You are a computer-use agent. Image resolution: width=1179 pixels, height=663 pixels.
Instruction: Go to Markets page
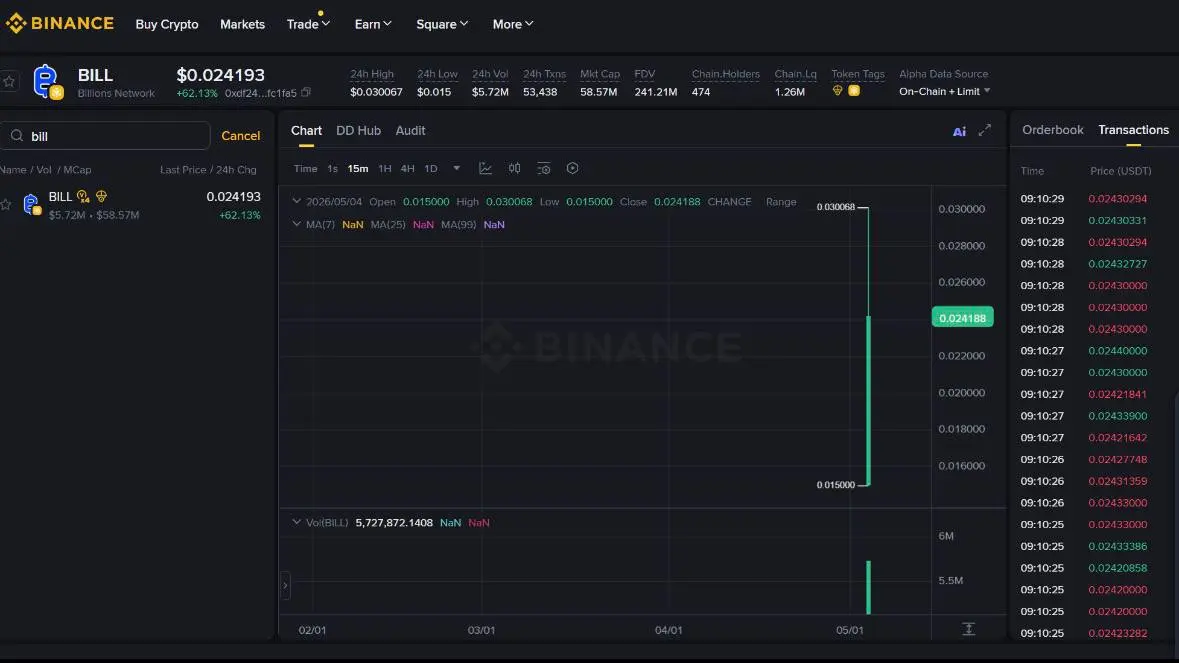click(242, 24)
